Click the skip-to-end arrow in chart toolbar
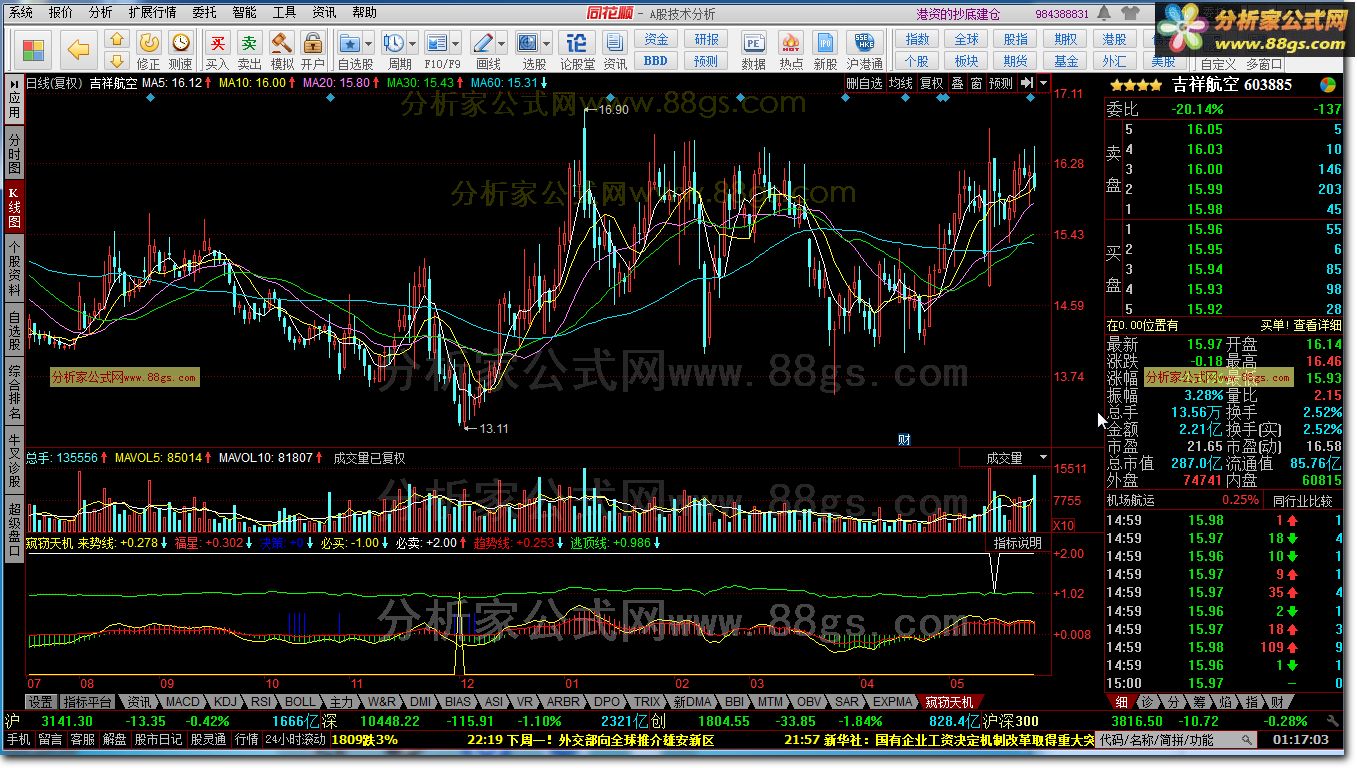The height and width of the screenshot is (768, 1357). (x=1026, y=84)
